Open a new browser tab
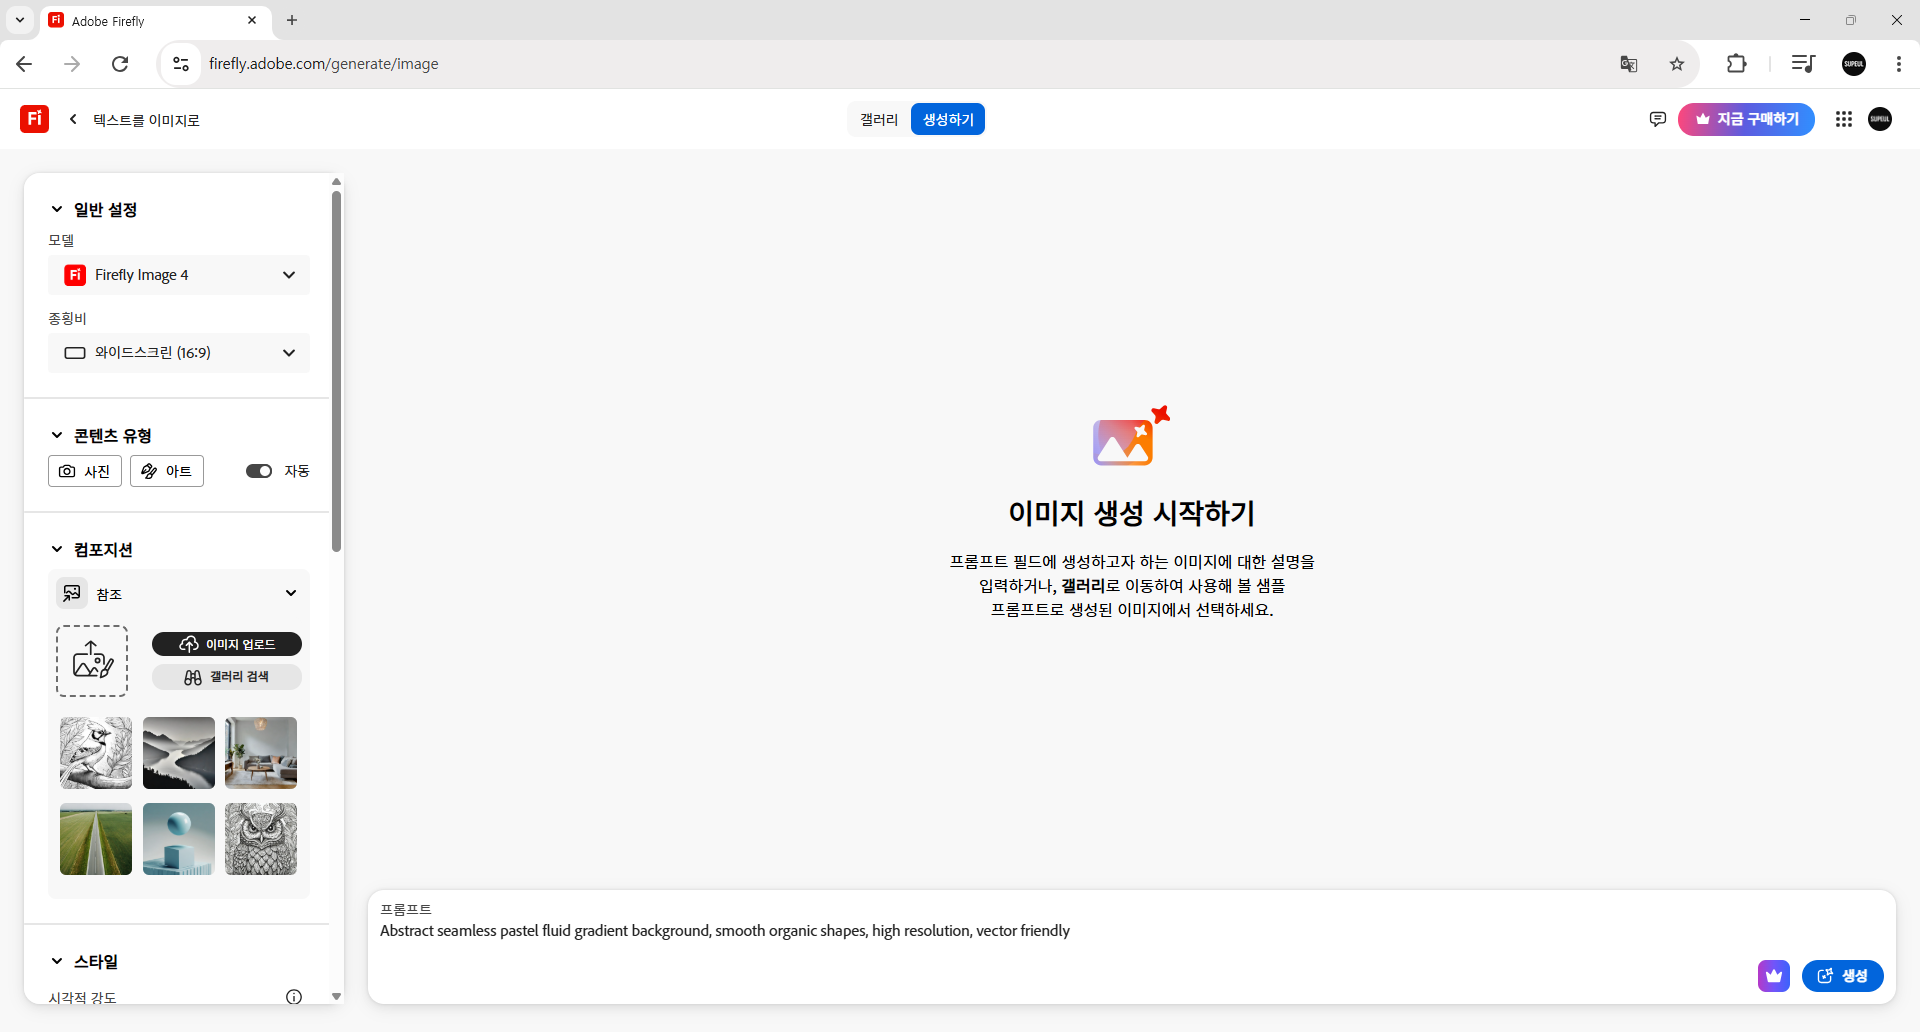This screenshot has height=1032, width=1920. [x=292, y=20]
